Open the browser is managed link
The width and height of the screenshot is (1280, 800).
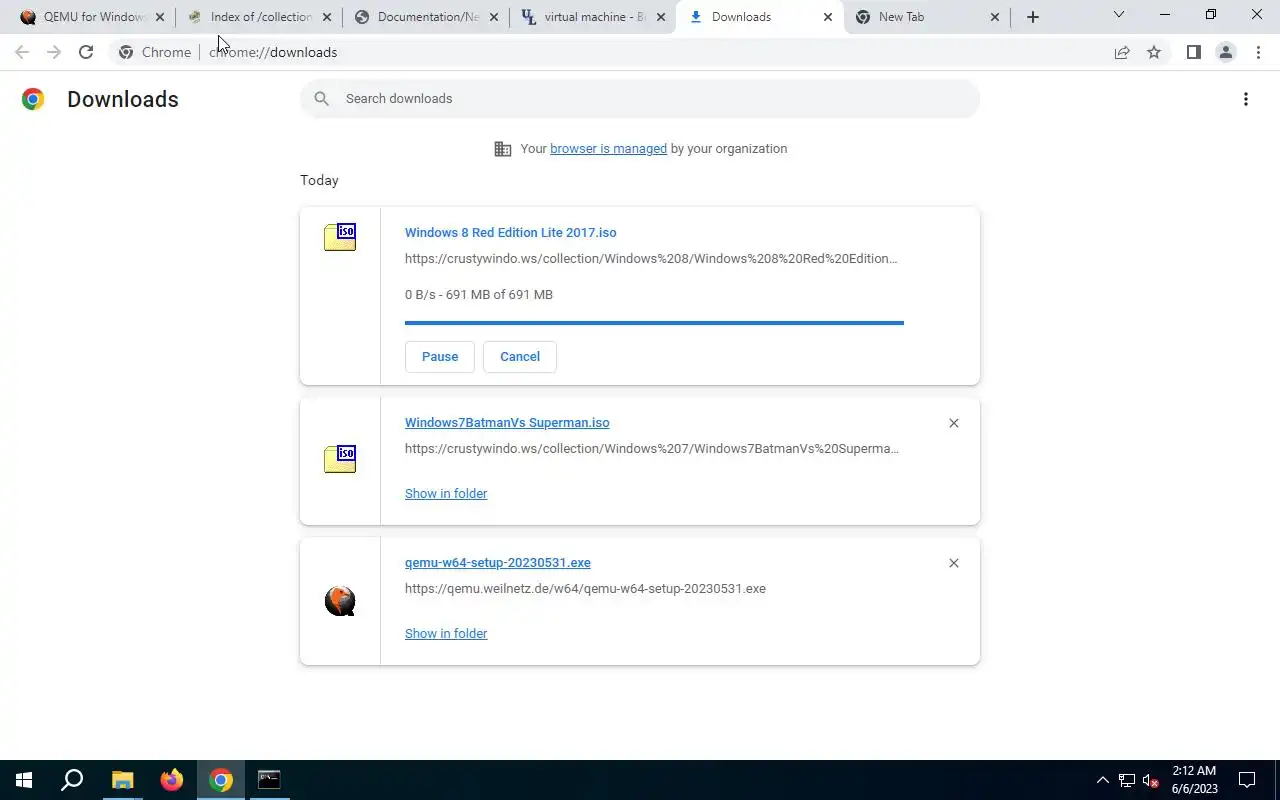[x=608, y=148]
